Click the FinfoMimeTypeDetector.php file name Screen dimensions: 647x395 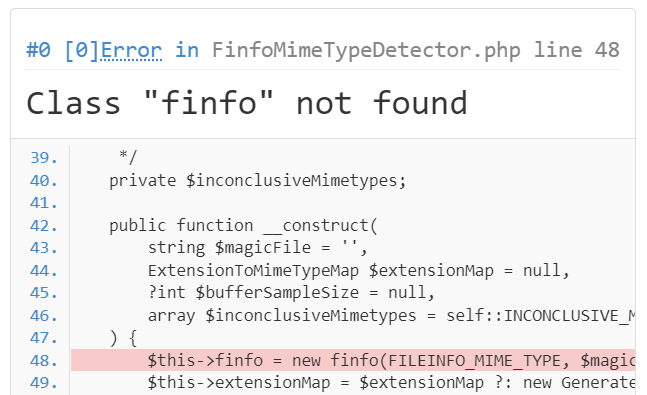[366, 50]
